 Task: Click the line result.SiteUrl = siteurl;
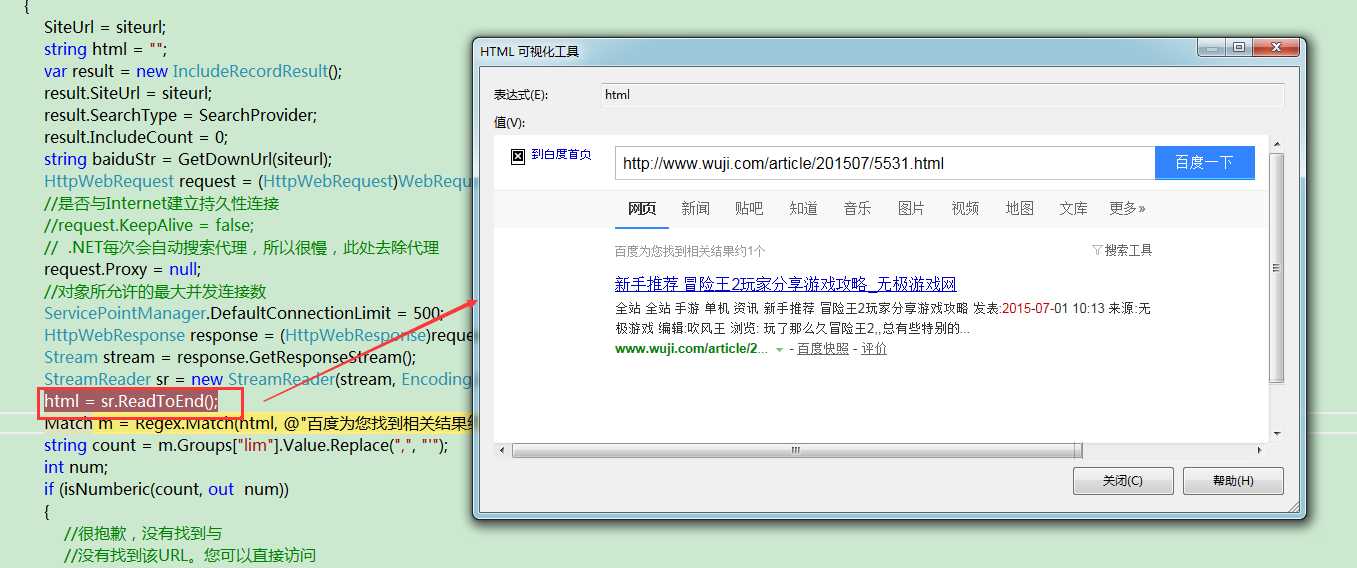pos(128,93)
